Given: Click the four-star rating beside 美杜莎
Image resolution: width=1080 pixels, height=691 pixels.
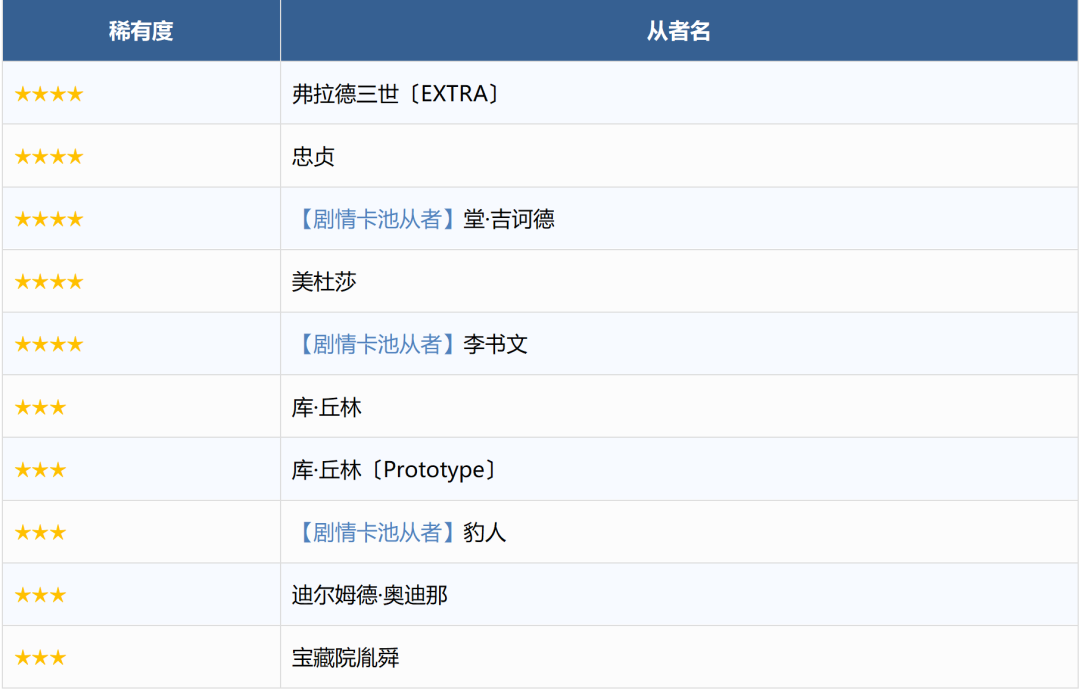Looking at the screenshot, I should tap(49, 282).
